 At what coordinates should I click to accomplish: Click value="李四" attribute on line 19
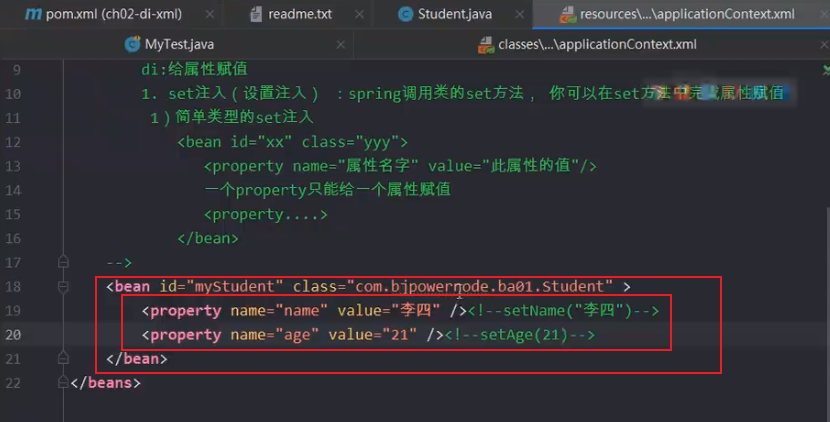389,310
